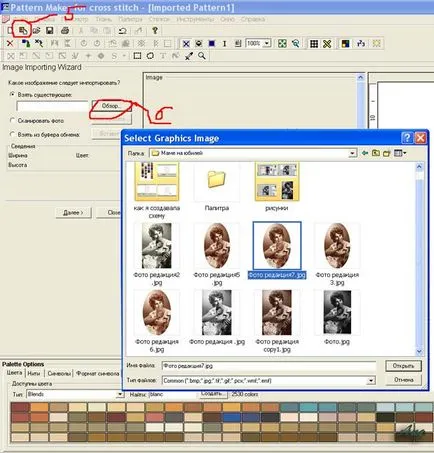Go up one folder level in dialog
The image size is (434, 453).
click(376, 153)
